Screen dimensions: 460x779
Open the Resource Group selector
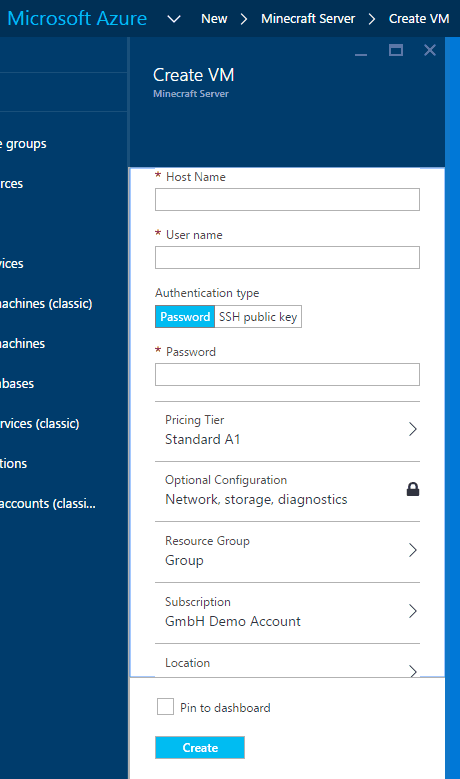[x=287, y=551]
